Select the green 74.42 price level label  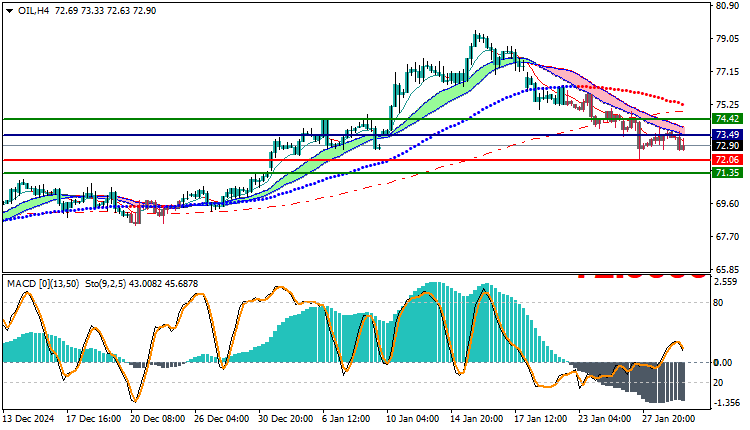(728, 119)
